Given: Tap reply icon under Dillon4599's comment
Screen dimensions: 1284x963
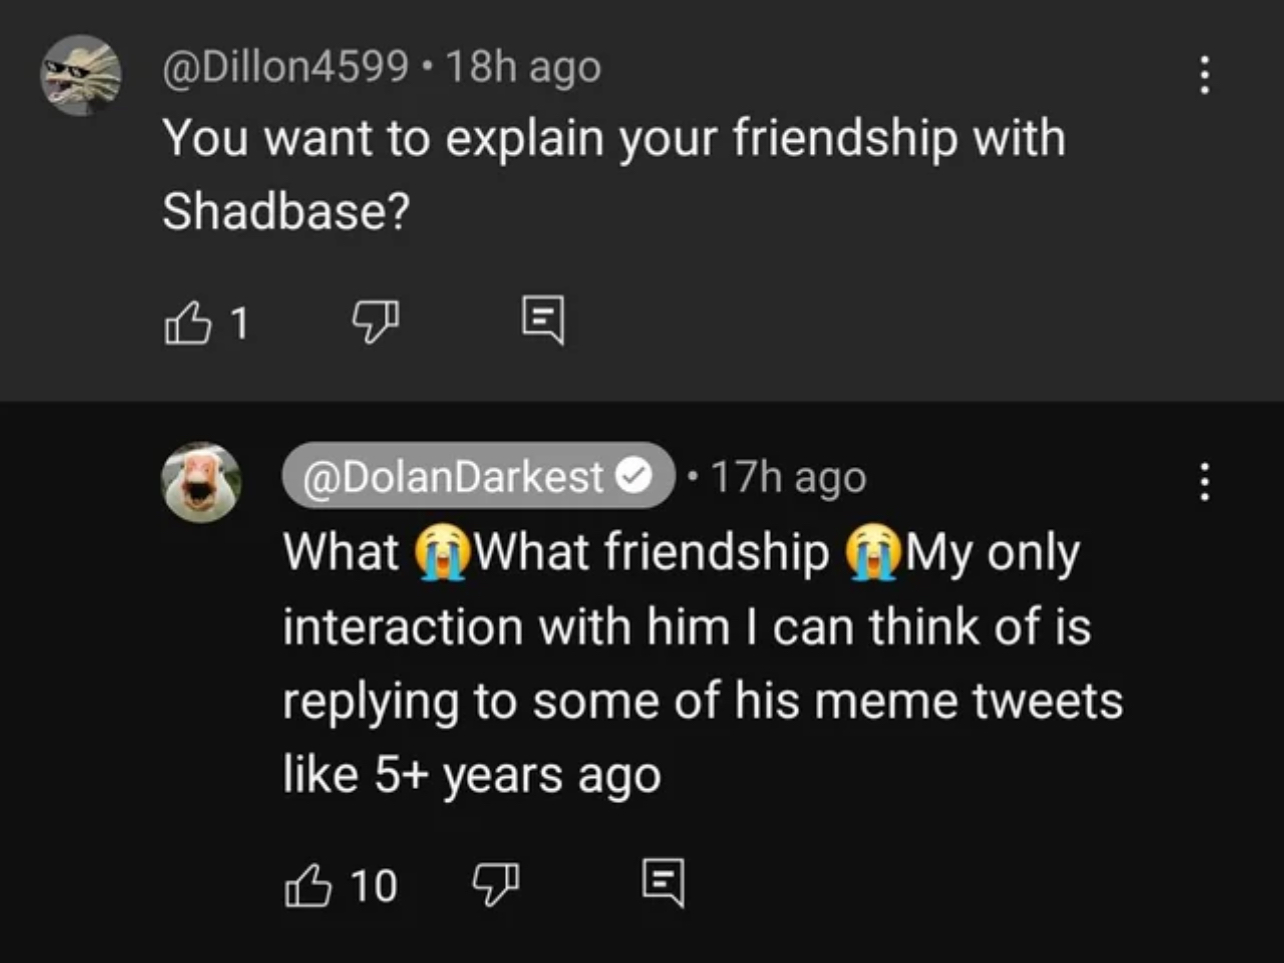Looking at the screenshot, I should (x=543, y=320).
